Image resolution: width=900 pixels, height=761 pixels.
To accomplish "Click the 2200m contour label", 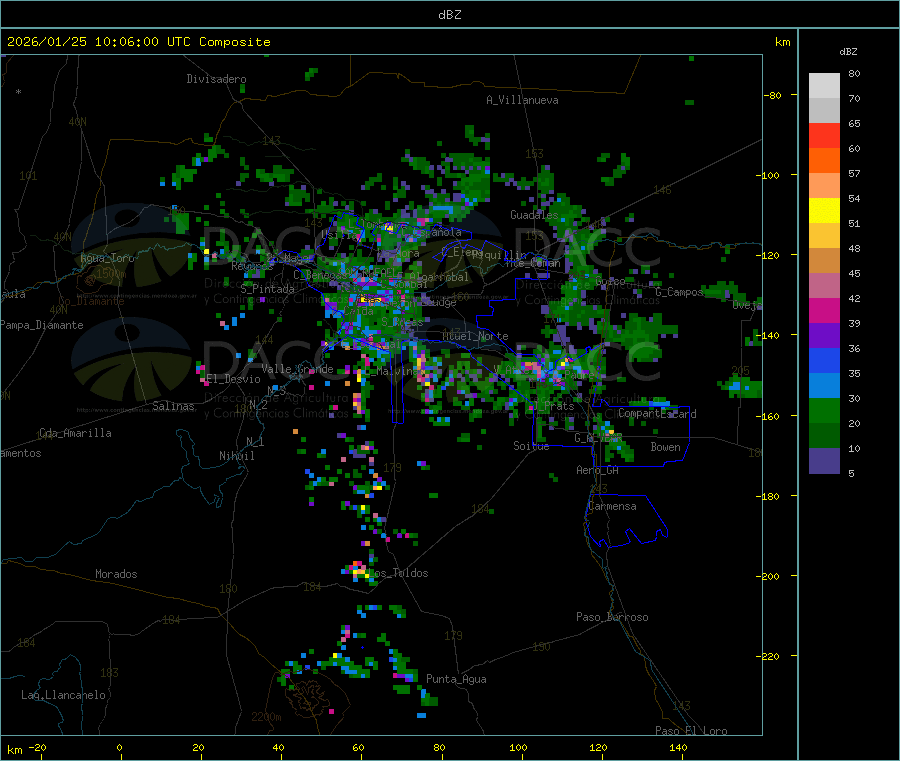I will (x=266, y=717).
